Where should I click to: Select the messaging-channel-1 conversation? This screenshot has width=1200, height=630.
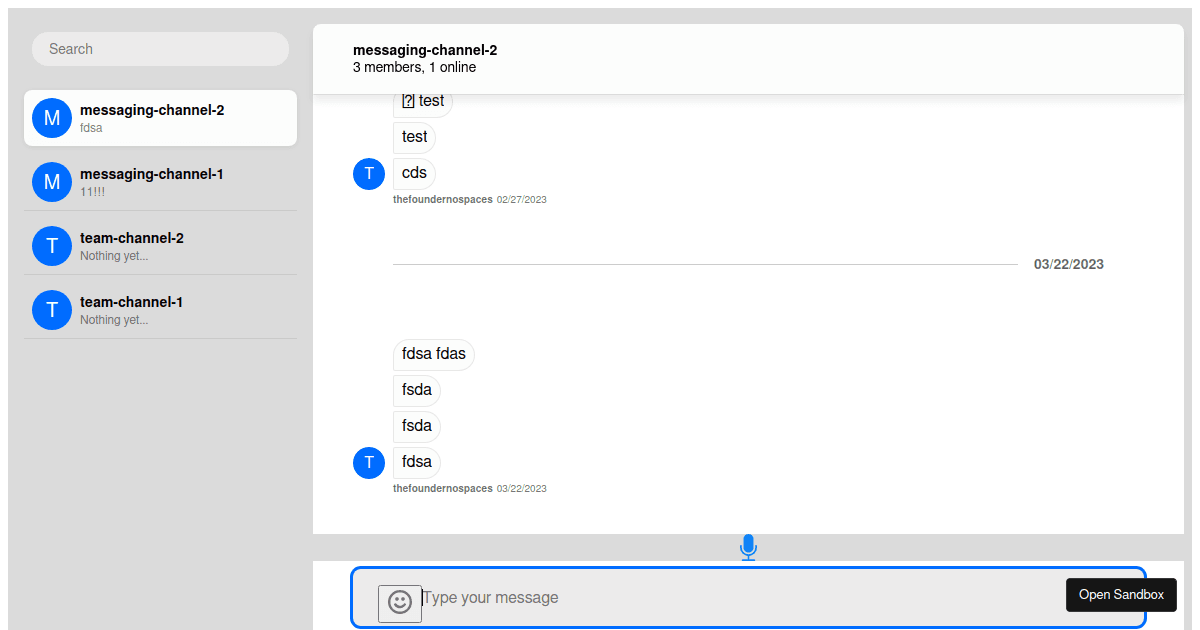tap(160, 182)
